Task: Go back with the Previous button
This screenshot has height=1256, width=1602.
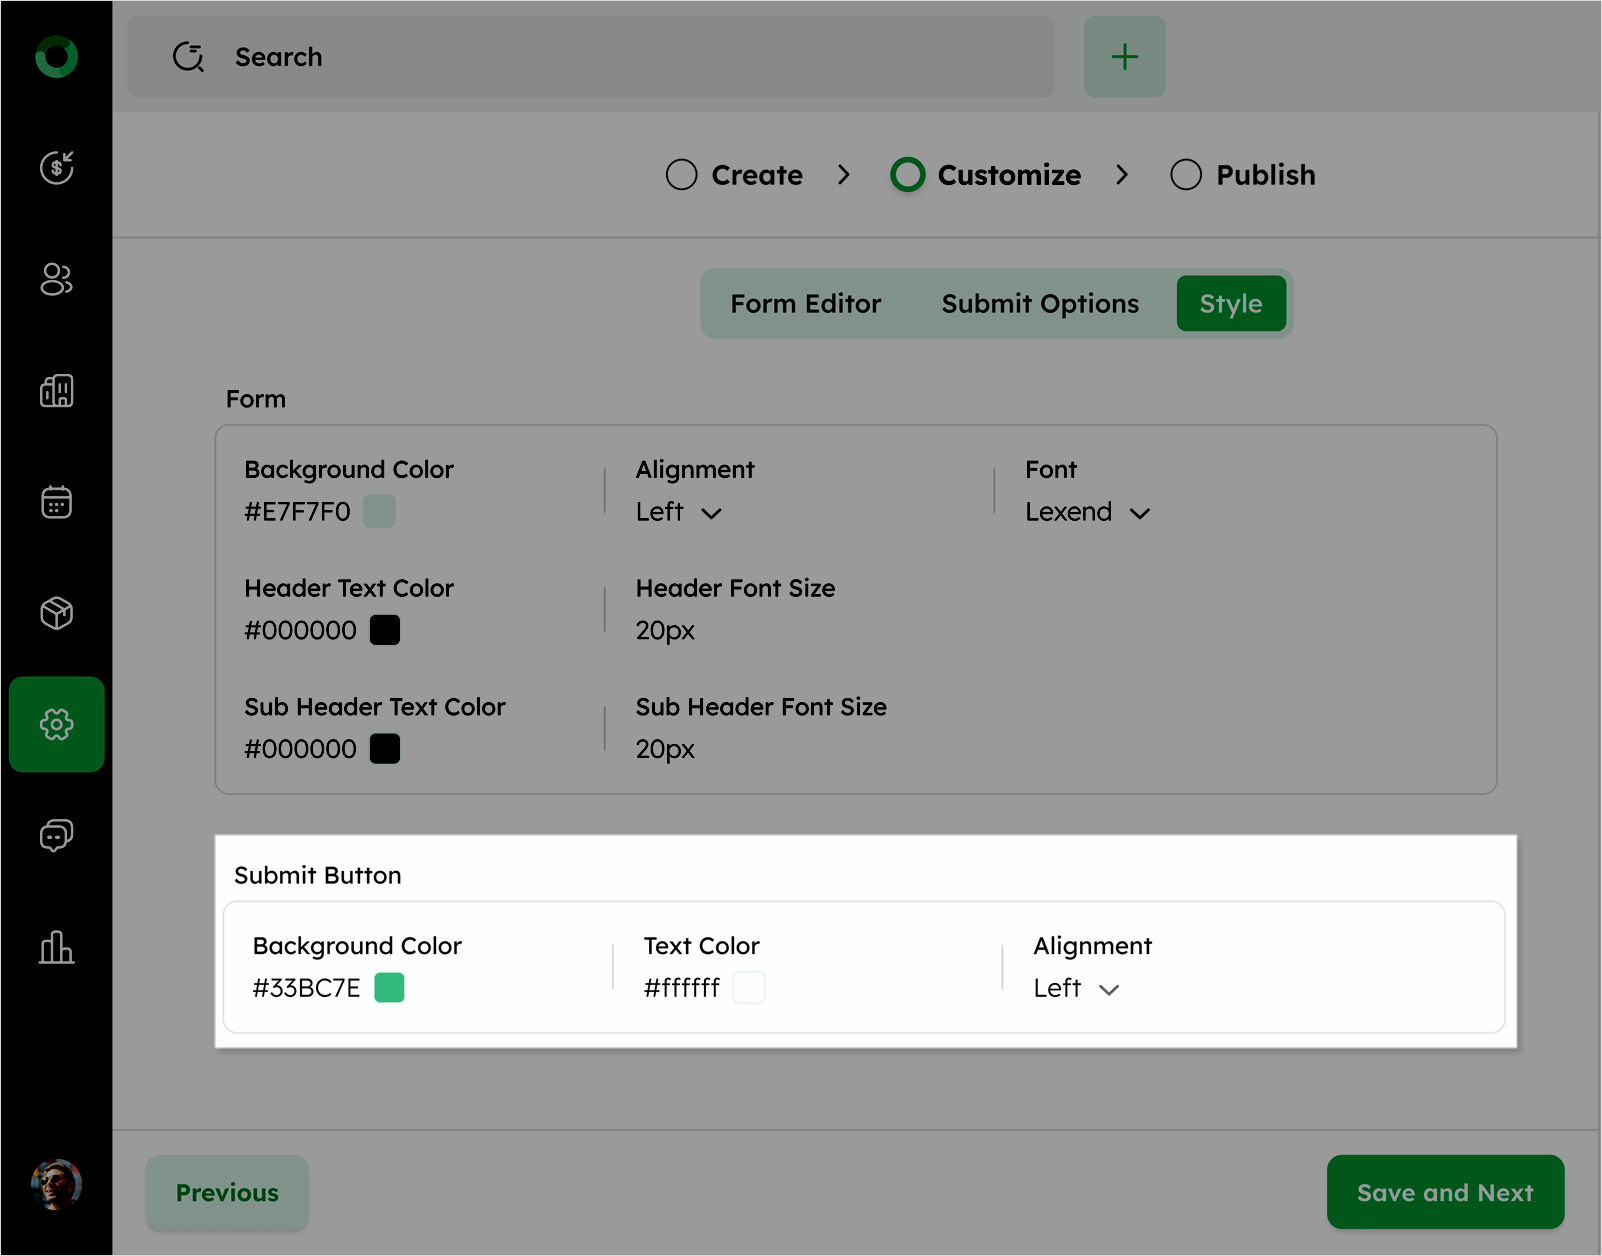Action: click(227, 1192)
